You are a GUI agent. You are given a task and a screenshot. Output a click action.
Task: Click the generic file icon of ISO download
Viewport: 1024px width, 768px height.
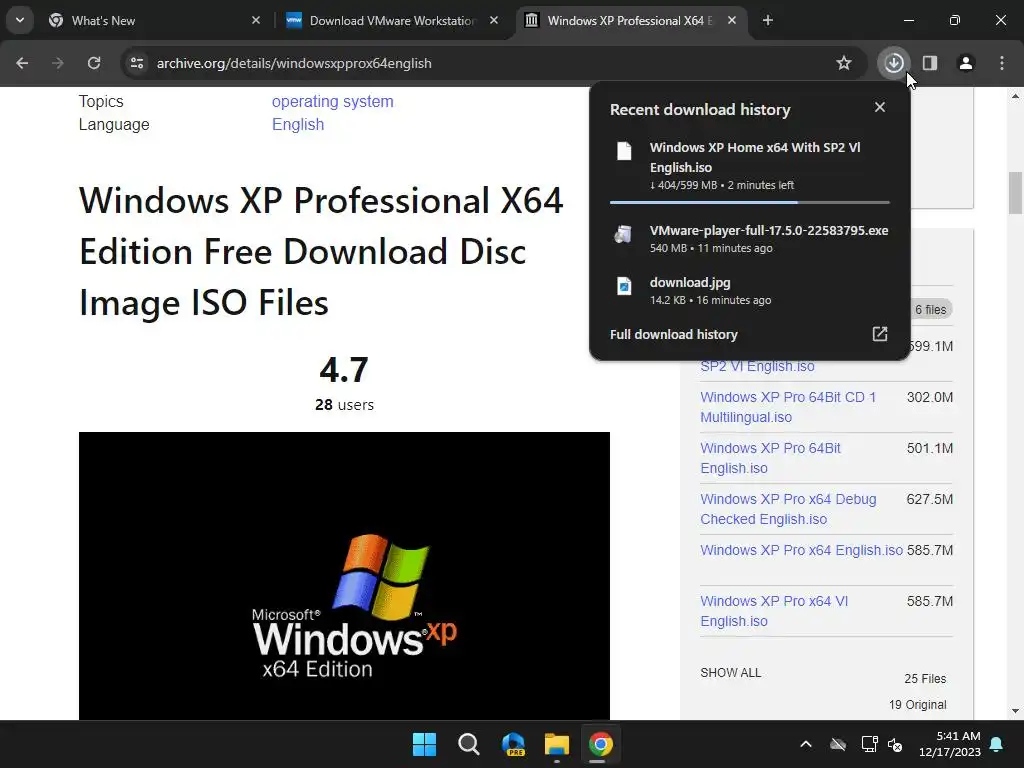[x=624, y=151]
